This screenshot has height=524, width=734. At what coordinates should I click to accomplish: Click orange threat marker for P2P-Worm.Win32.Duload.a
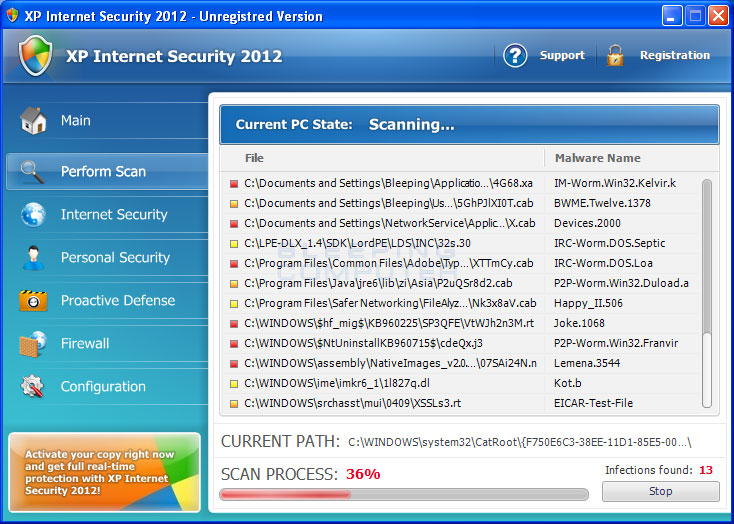pos(234,284)
